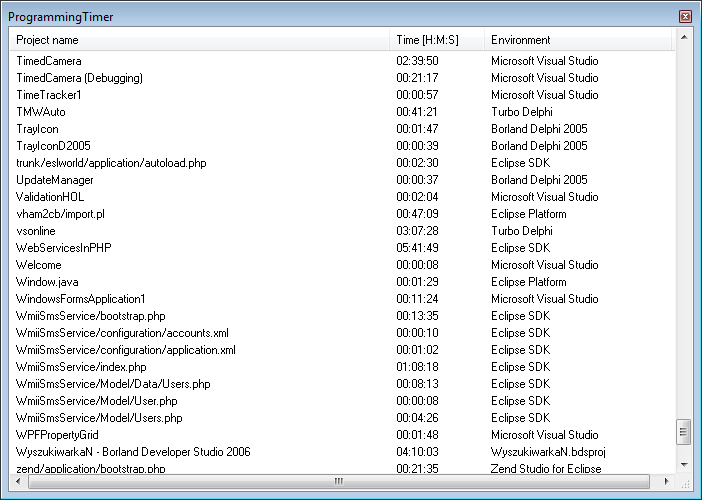Click the time value 02:39:50
The height and width of the screenshot is (500, 702).
coord(417,61)
